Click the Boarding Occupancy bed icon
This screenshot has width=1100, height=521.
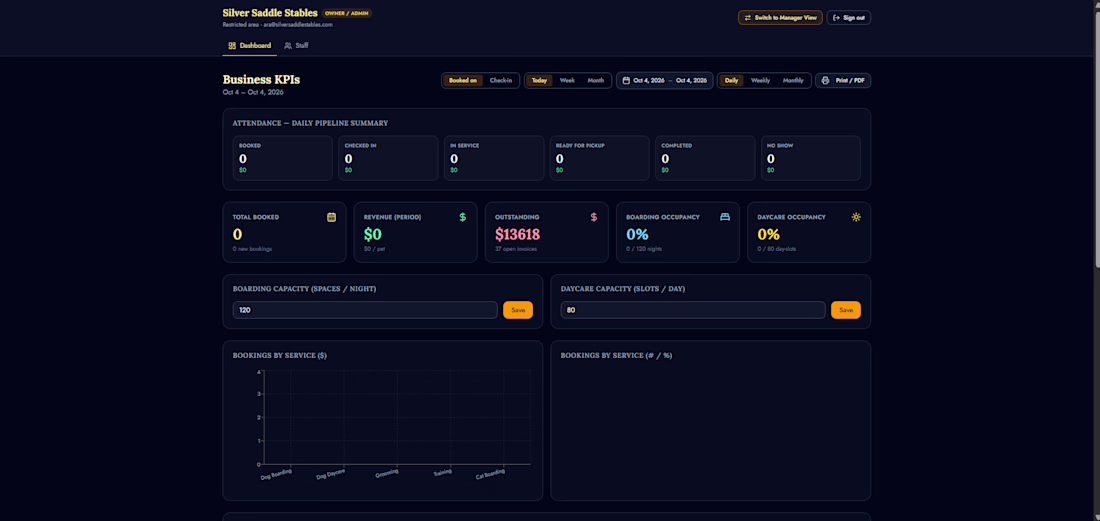(x=725, y=217)
